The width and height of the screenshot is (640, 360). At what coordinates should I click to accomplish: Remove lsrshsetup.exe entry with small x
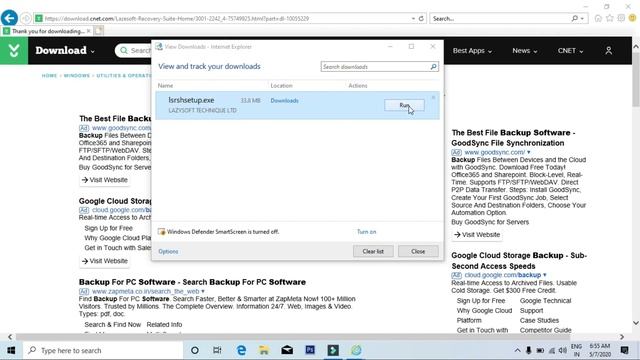(433, 98)
